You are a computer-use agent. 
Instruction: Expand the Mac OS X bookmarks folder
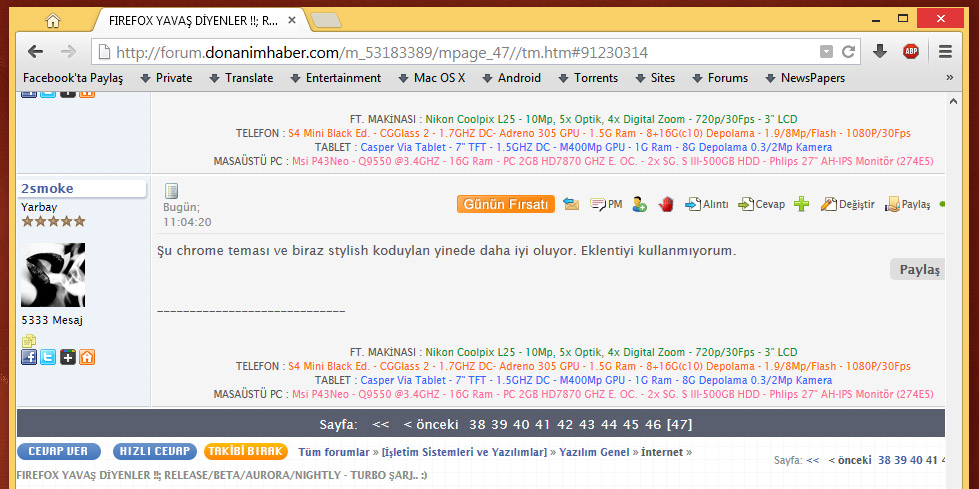431,78
